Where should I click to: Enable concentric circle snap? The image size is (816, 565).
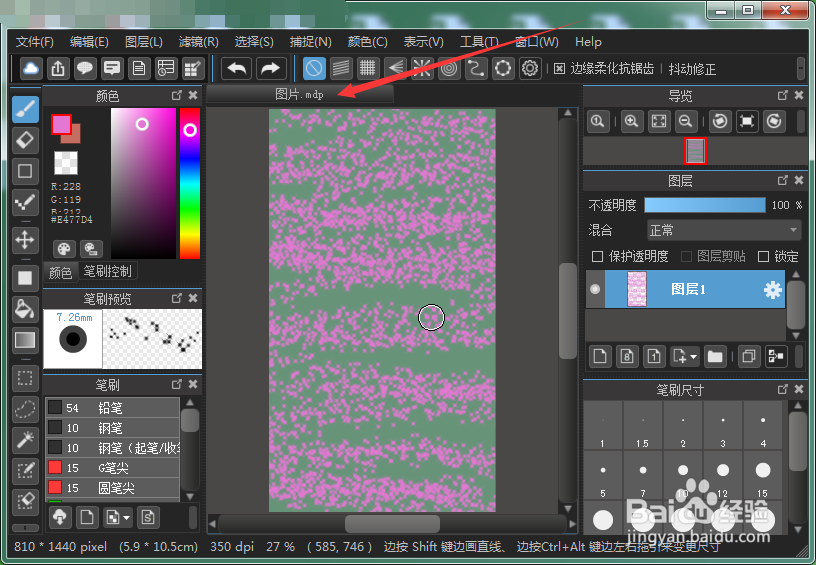pyautogui.click(x=449, y=68)
